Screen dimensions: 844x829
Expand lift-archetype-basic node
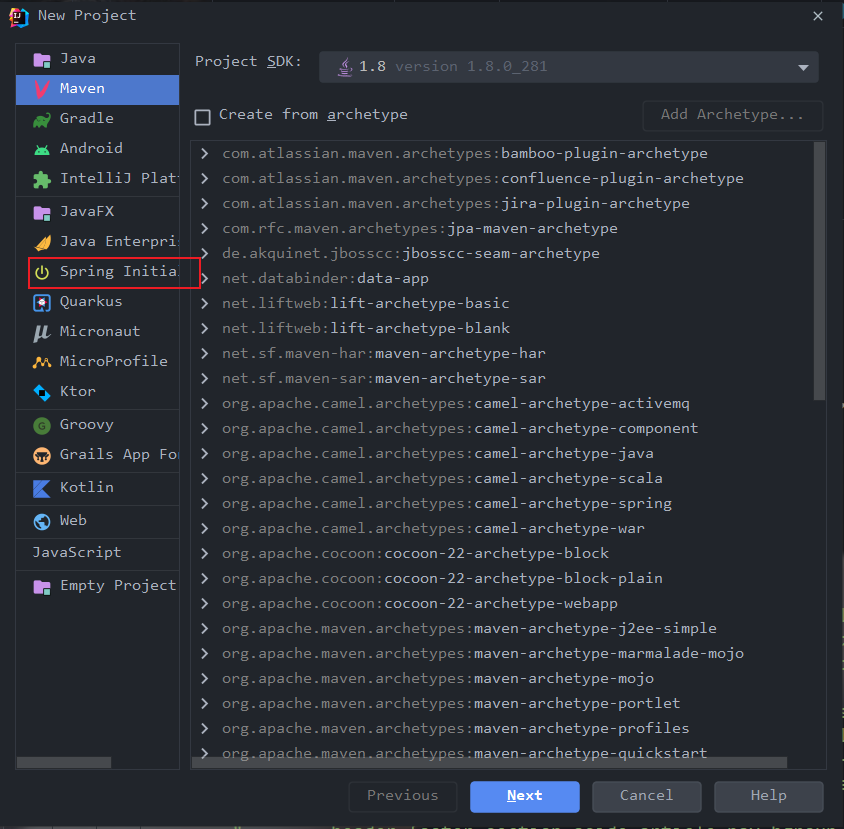click(x=205, y=304)
